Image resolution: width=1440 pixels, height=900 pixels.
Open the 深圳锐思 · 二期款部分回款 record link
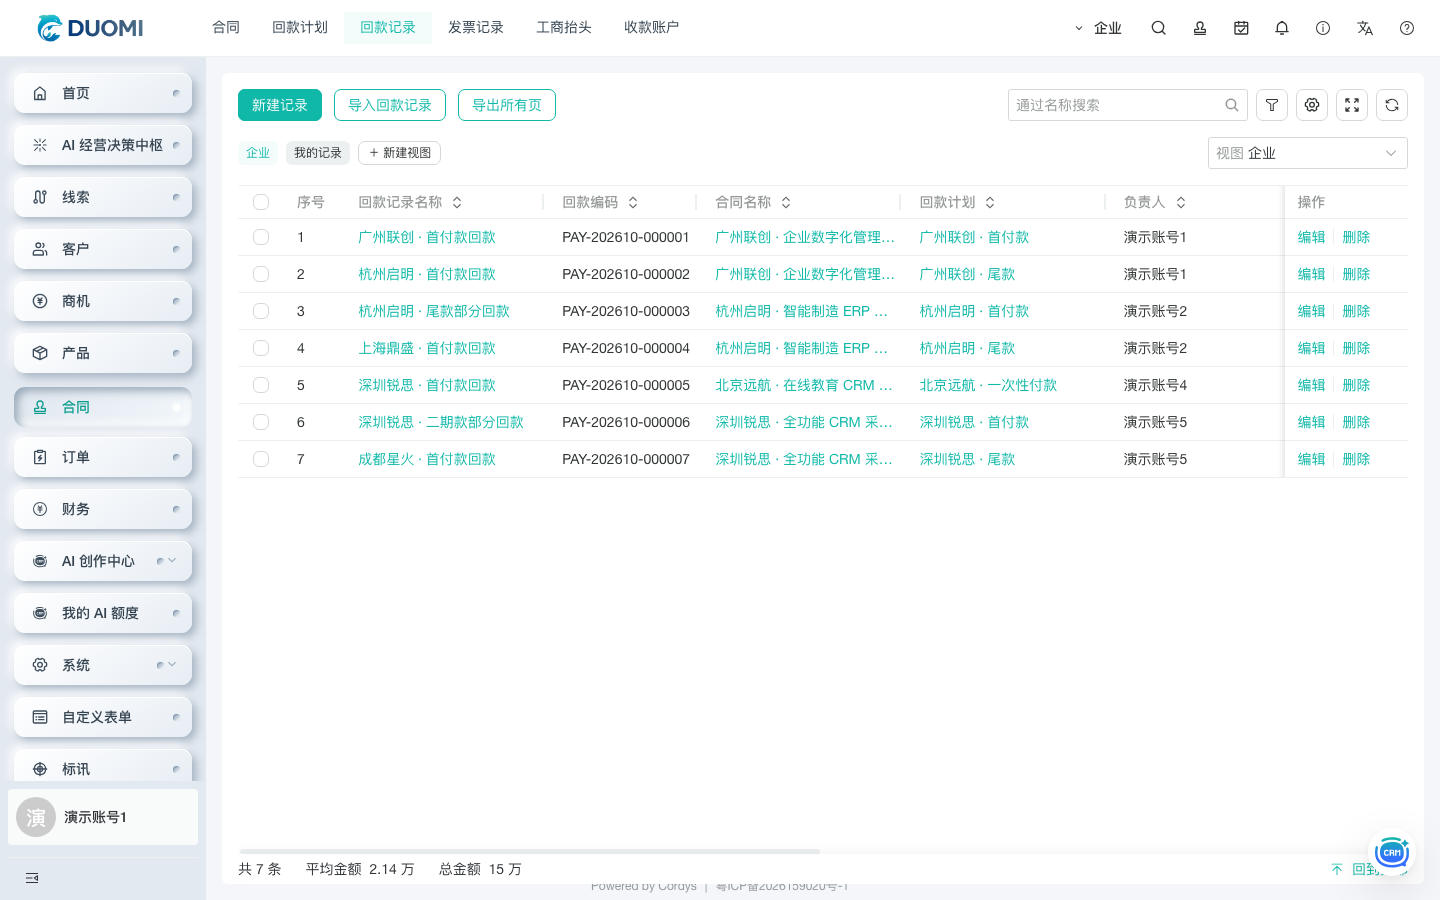click(441, 422)
